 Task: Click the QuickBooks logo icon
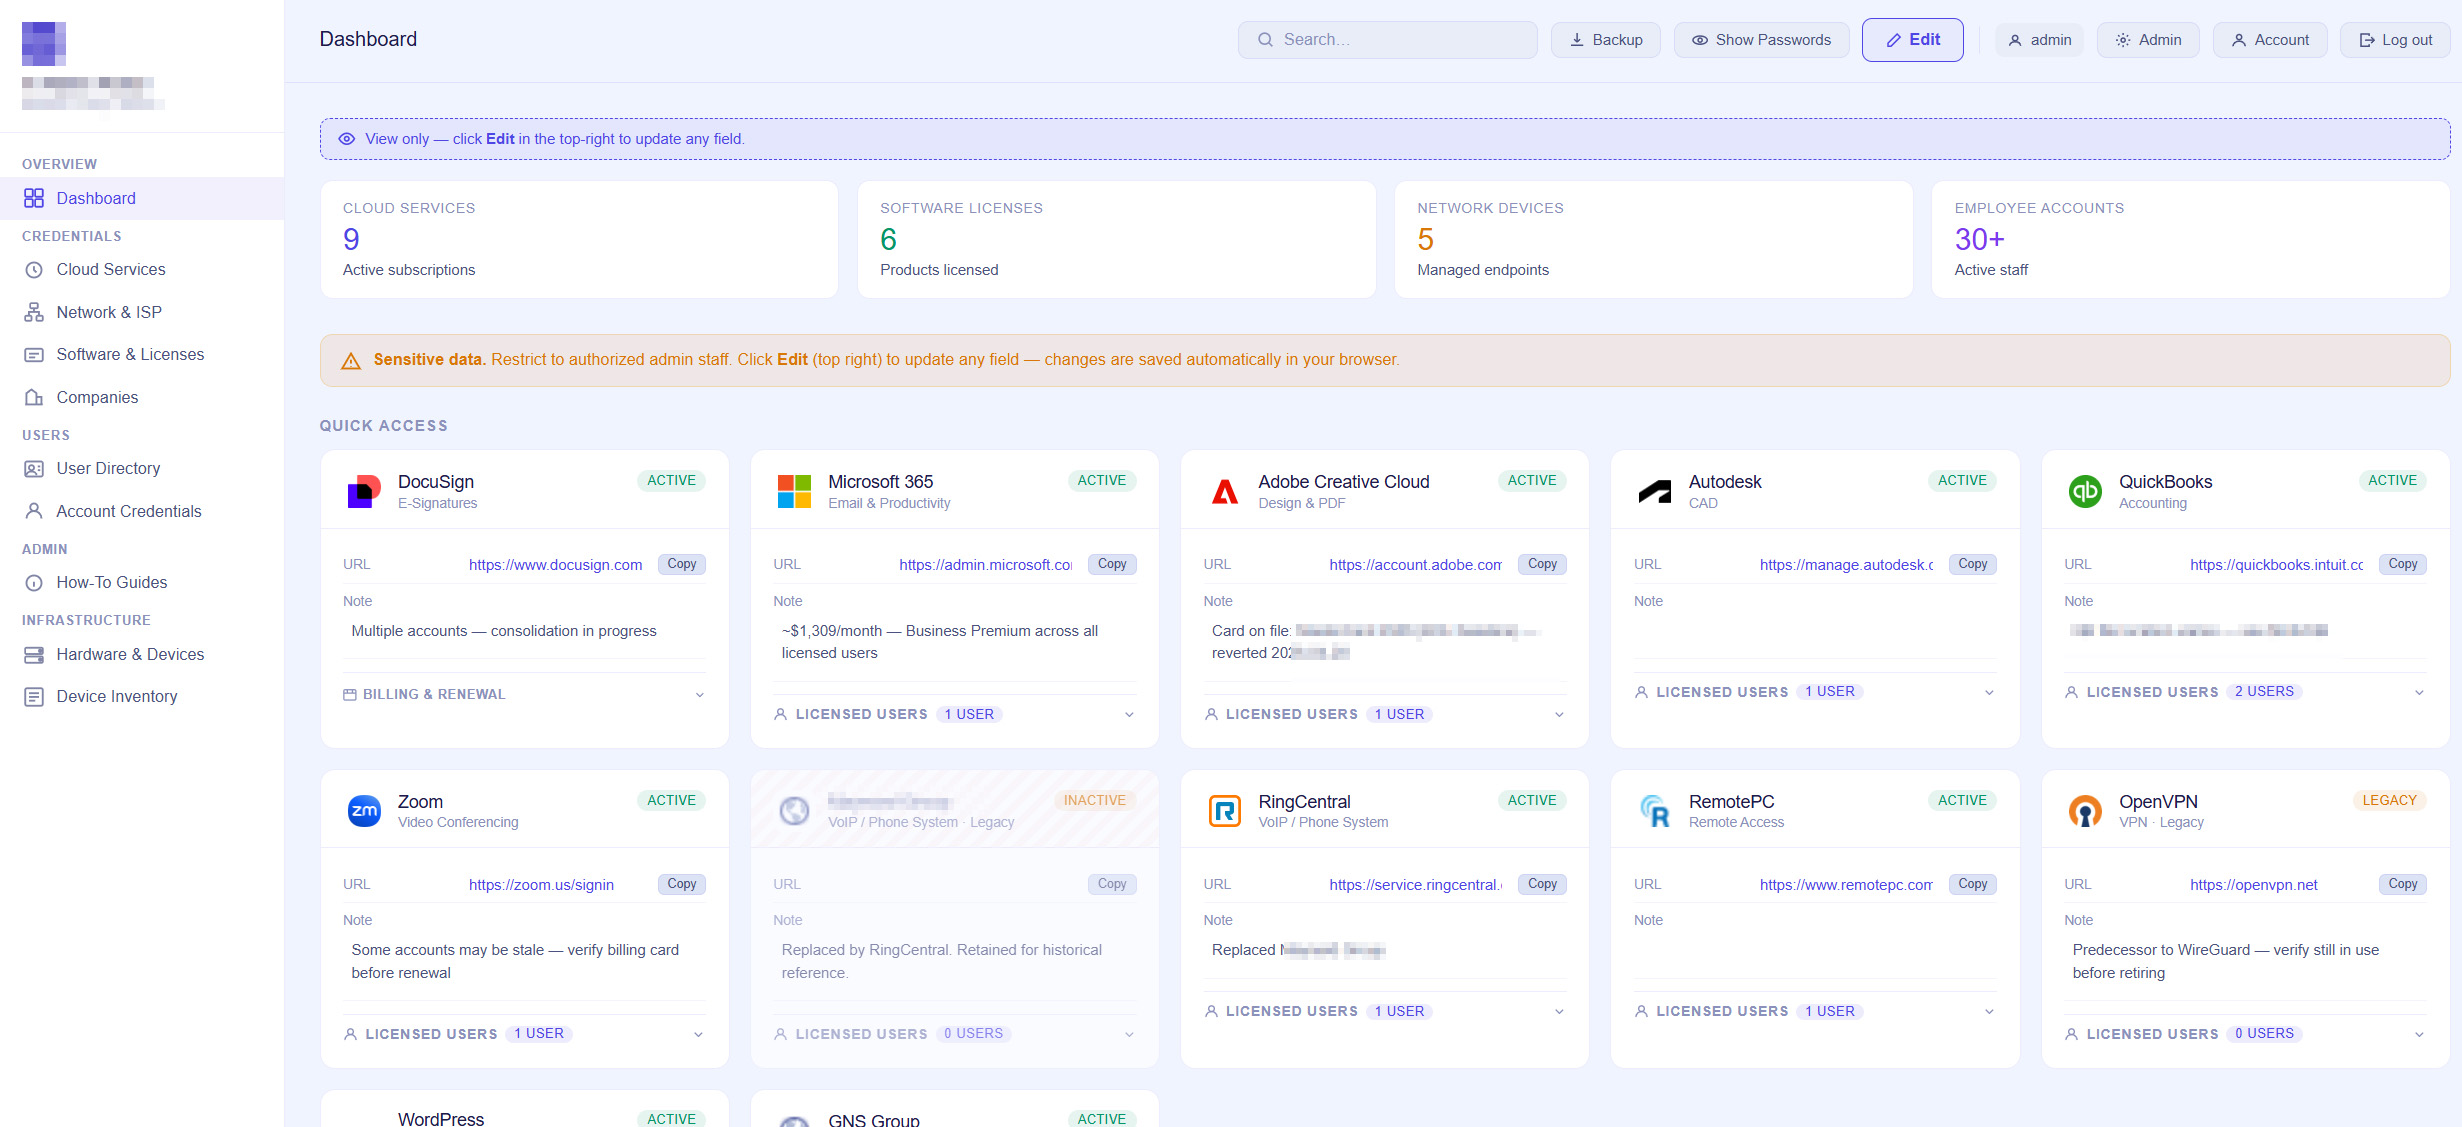point(2085,491)
